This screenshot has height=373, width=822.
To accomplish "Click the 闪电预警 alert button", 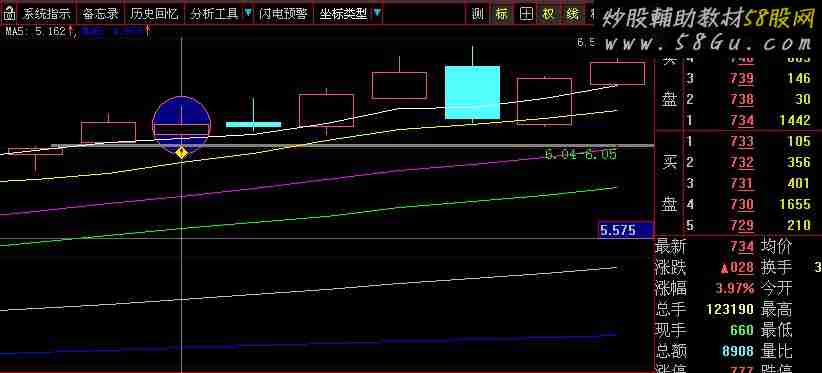I will pos(283,14).
